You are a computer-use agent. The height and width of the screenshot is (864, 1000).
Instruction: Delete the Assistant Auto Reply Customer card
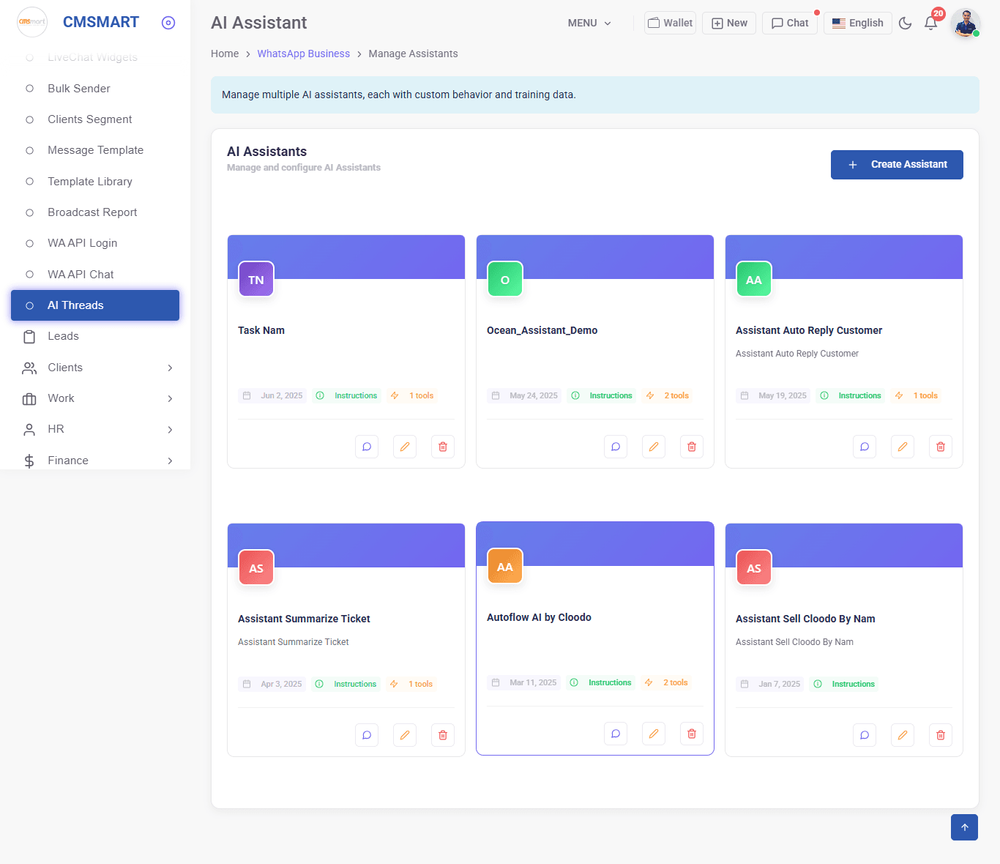coord(940,447)
